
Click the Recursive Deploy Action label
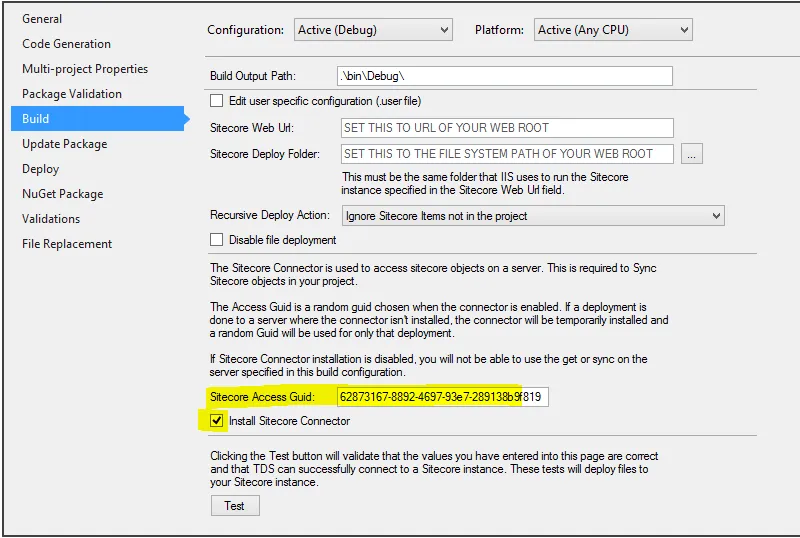(270, 215)
